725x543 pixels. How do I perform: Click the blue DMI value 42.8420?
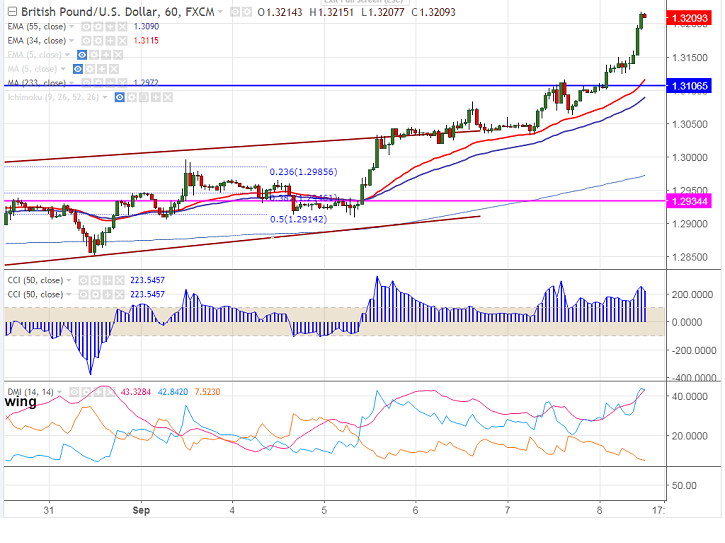(173, 392)
